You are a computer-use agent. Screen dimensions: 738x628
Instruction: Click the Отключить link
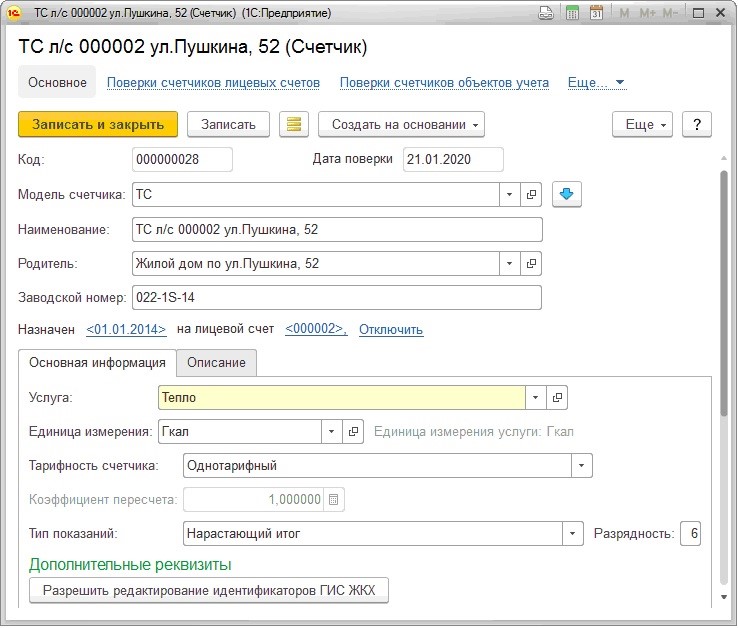[x=391, y=329]
